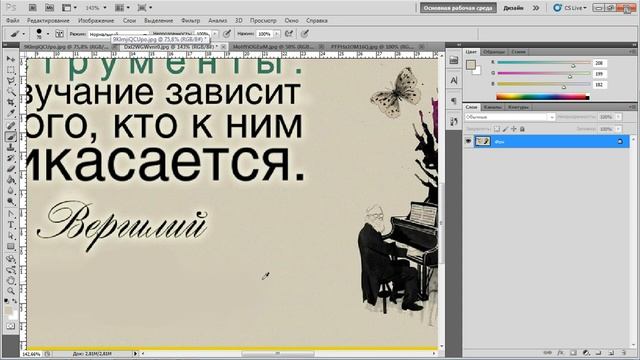Switch to the Дизайн workspace

tap(513, 8)
